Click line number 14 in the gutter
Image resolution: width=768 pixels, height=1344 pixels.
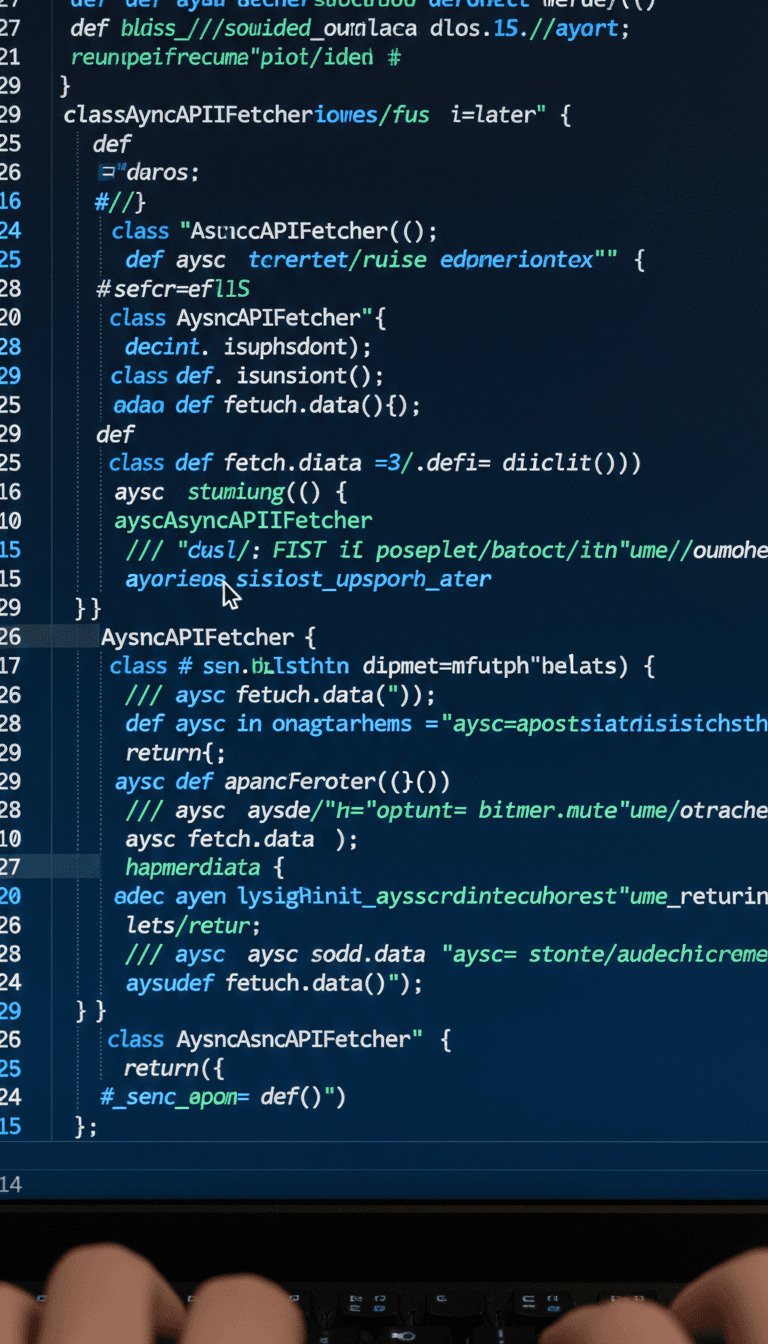click(x=10, y=1185)
